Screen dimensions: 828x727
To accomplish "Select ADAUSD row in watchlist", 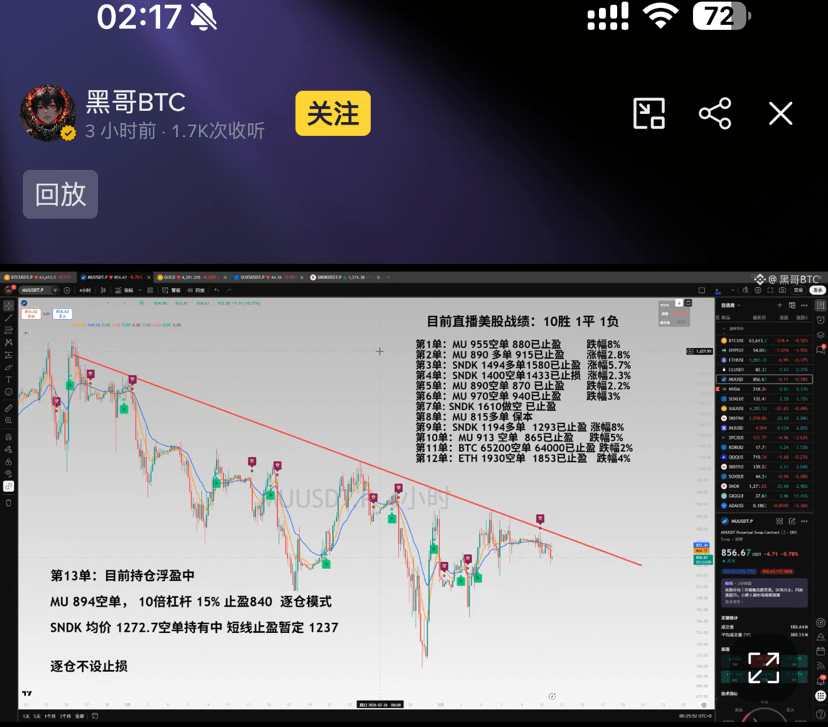I will coord(764,505).
